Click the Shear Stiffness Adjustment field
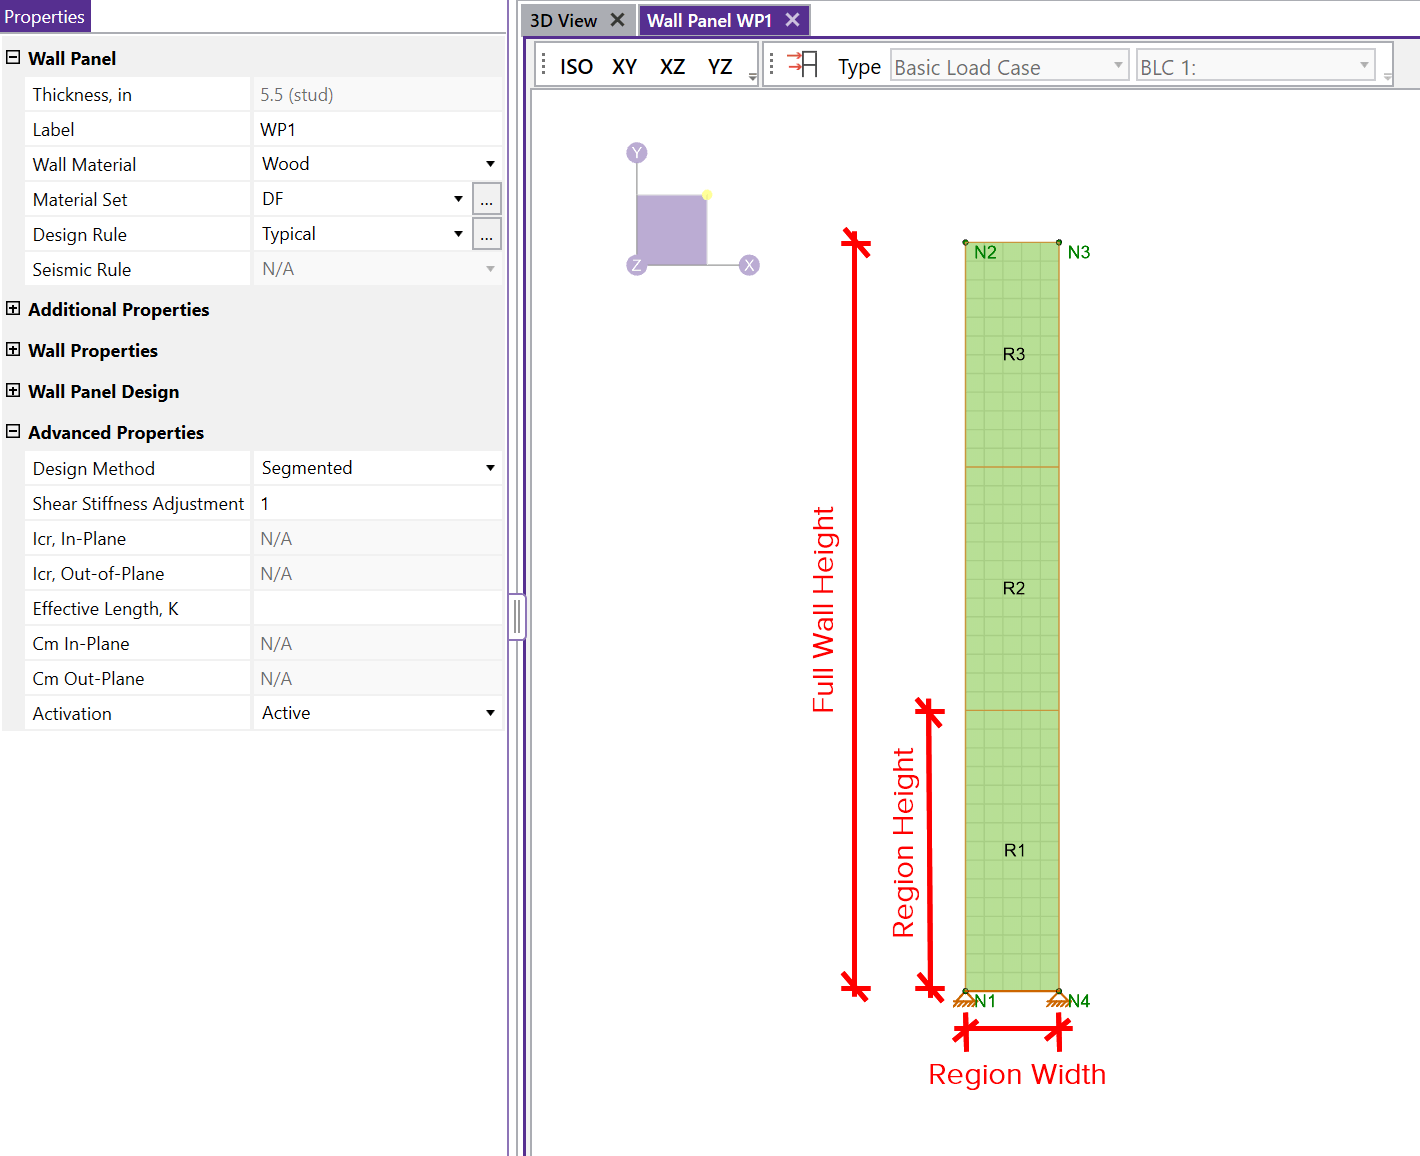Viewport: 1420px width, 1156px height. pos(377,504)
